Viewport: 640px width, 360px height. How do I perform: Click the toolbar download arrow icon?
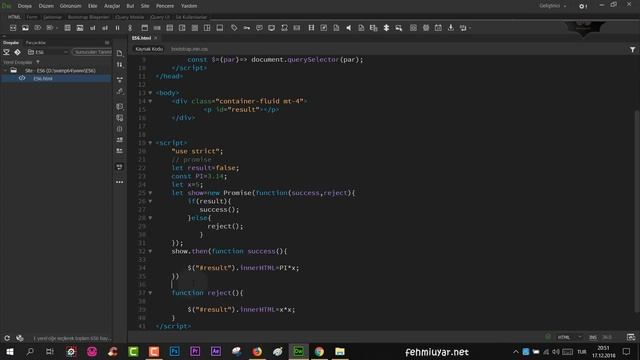pyautogui.click(x=451, y=28)
